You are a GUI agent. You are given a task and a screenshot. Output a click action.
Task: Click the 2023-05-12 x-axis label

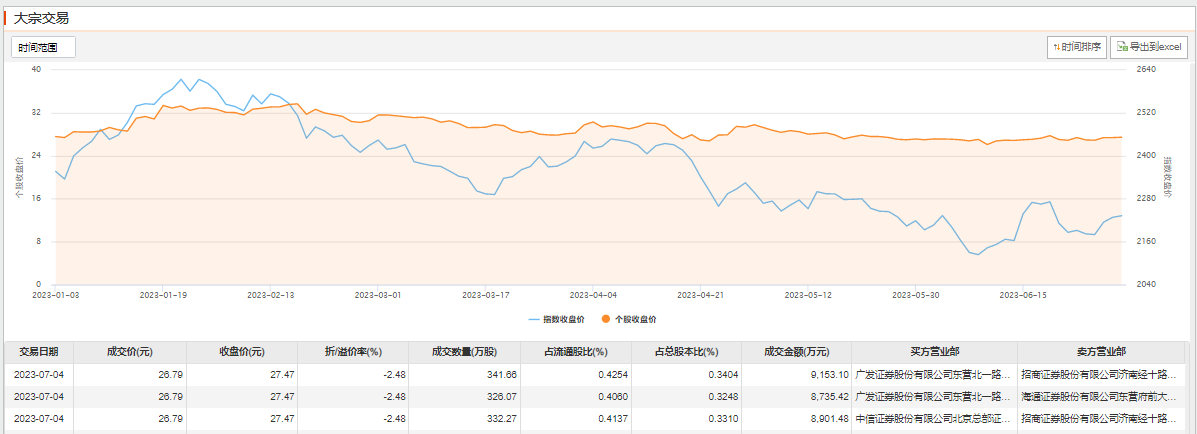(x=807, y=294)
